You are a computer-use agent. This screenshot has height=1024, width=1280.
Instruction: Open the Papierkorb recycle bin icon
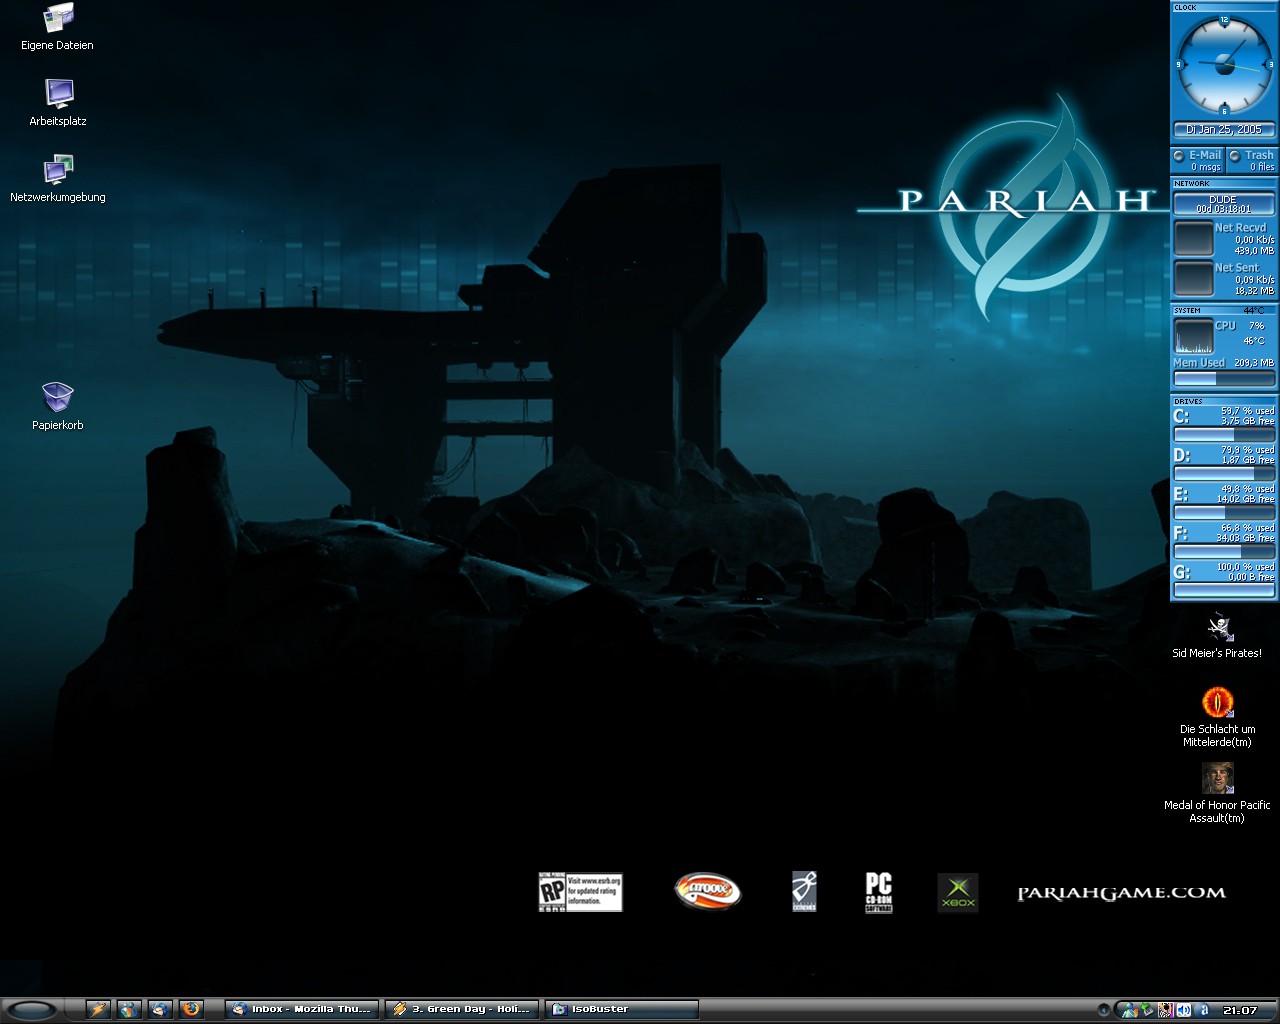[57, 406]
